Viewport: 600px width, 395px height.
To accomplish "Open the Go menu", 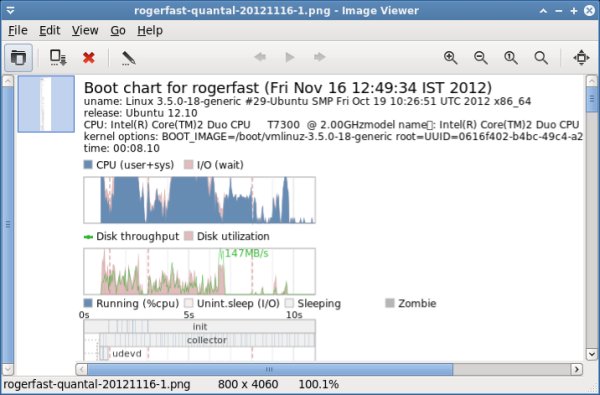I will tap(118, 30).
